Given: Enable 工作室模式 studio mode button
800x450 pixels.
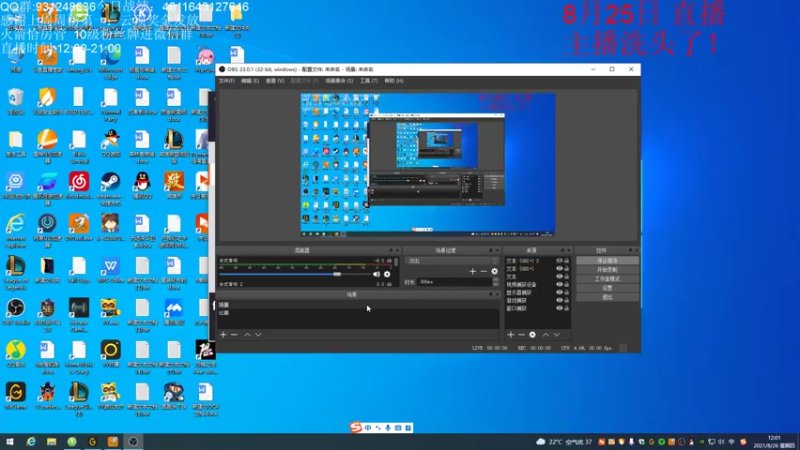Looking at the screenshot, I should (607, 279).
